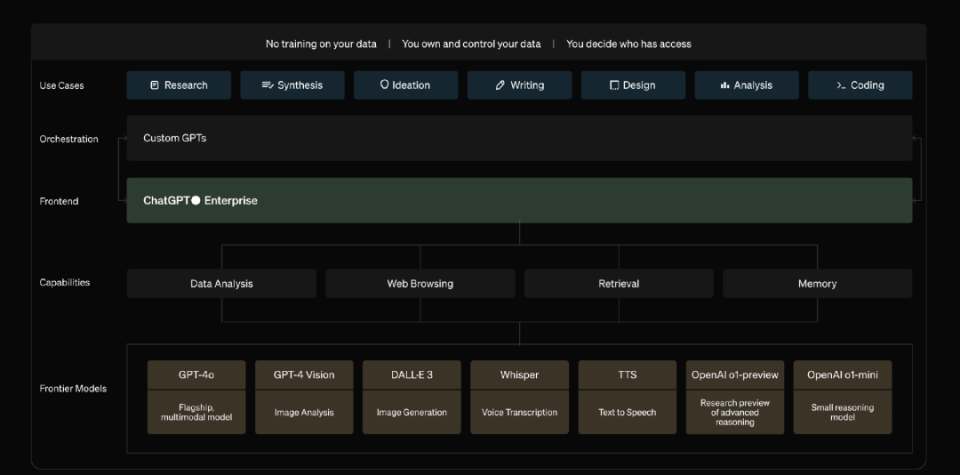Click the 'Use Cases' row label

point(62,86)
